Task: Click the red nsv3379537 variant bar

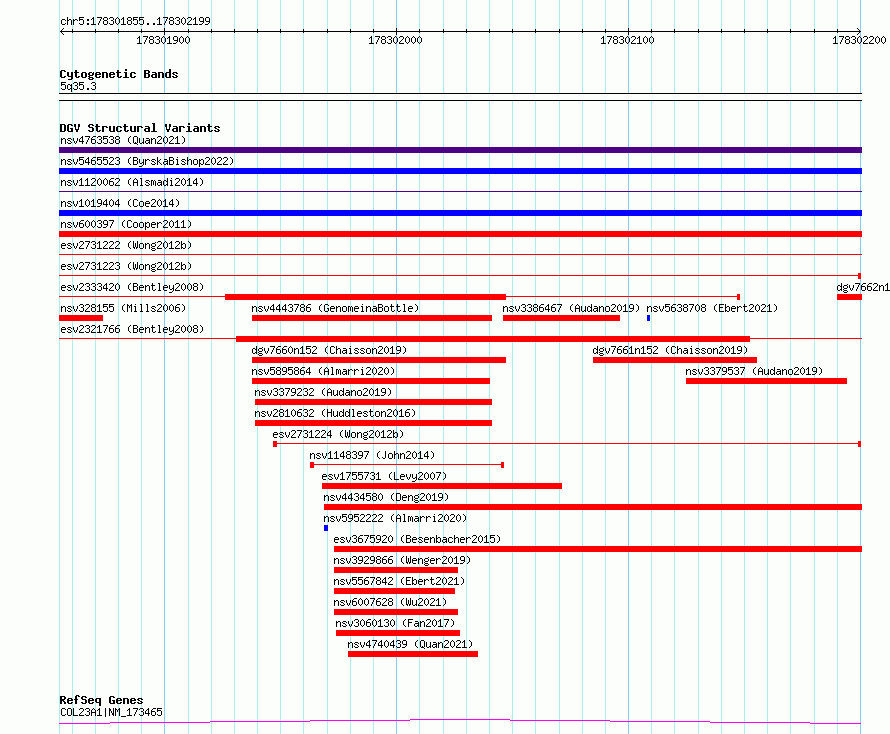Action: 766,381
